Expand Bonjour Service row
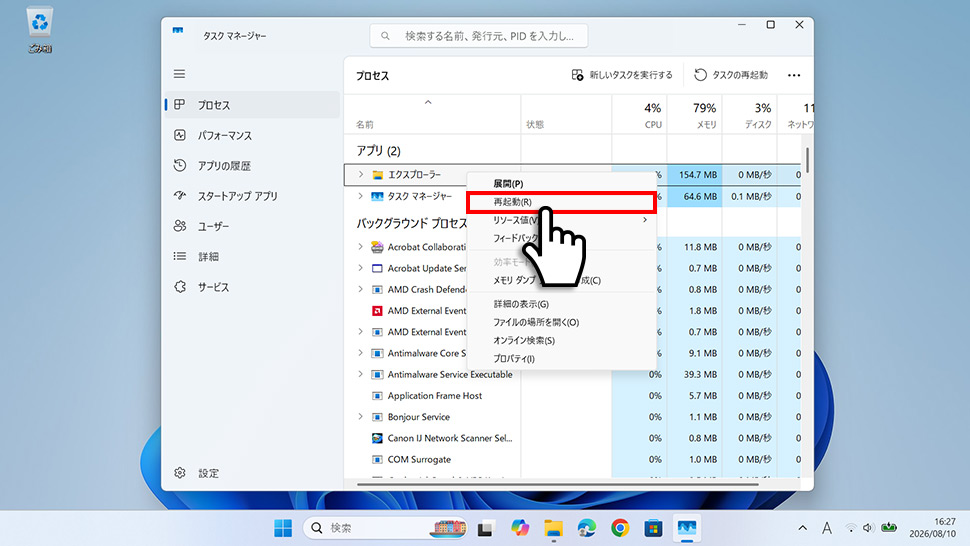This screenshot has width=970, height=546. click(x=361, y=417)
